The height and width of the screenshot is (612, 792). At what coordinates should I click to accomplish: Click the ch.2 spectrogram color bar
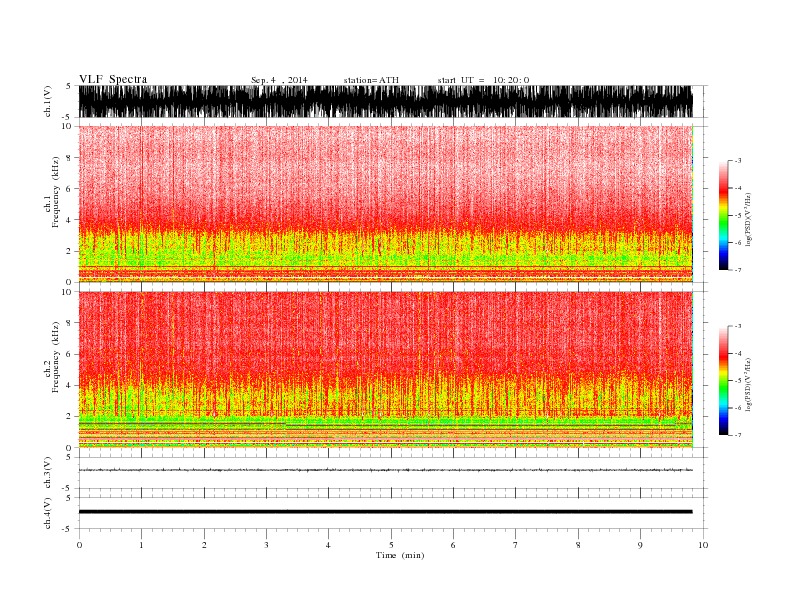723,380
